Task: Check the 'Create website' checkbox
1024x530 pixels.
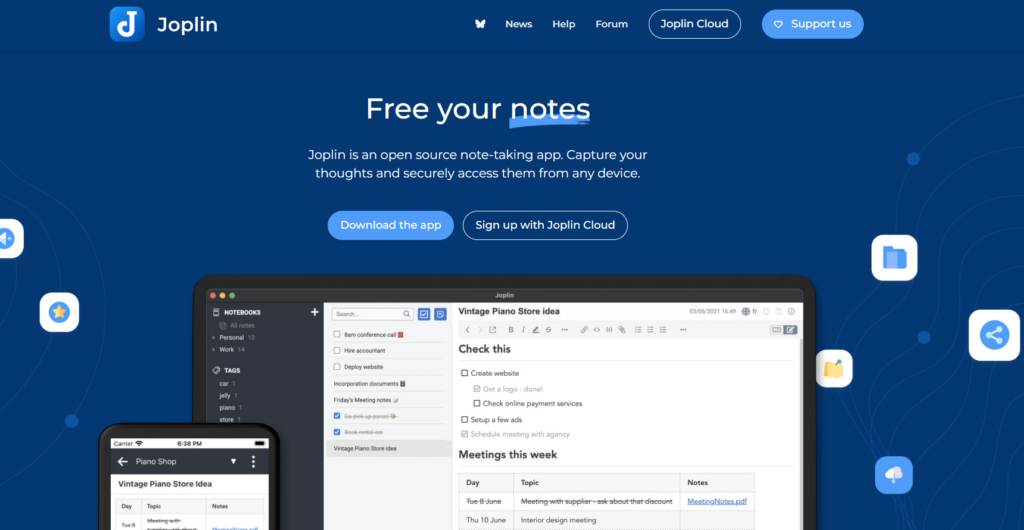Action: coord(464,373)
